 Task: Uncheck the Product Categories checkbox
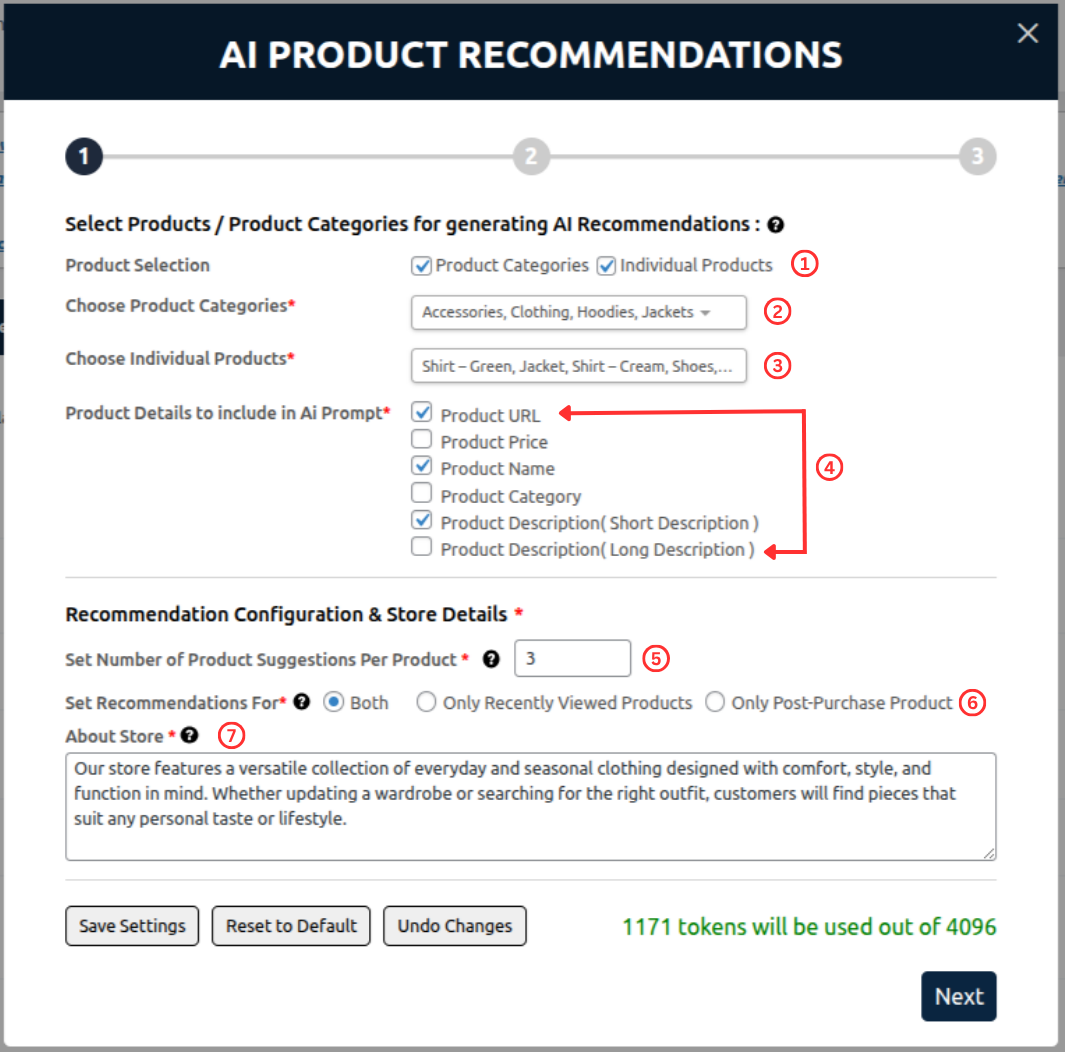pyautogui.click(x=421, y=266)
